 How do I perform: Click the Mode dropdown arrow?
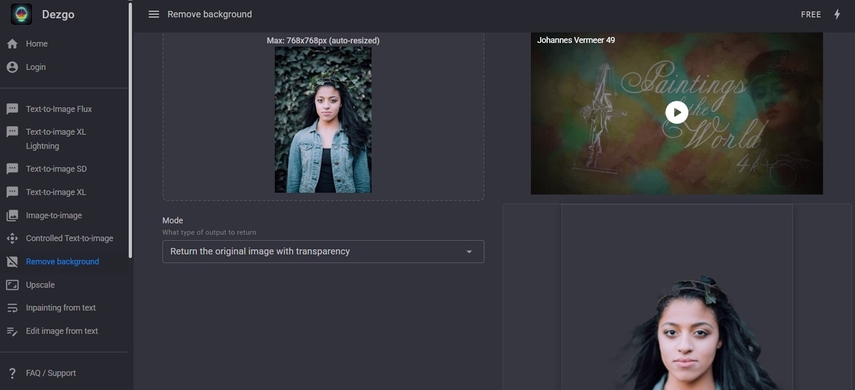469,252
